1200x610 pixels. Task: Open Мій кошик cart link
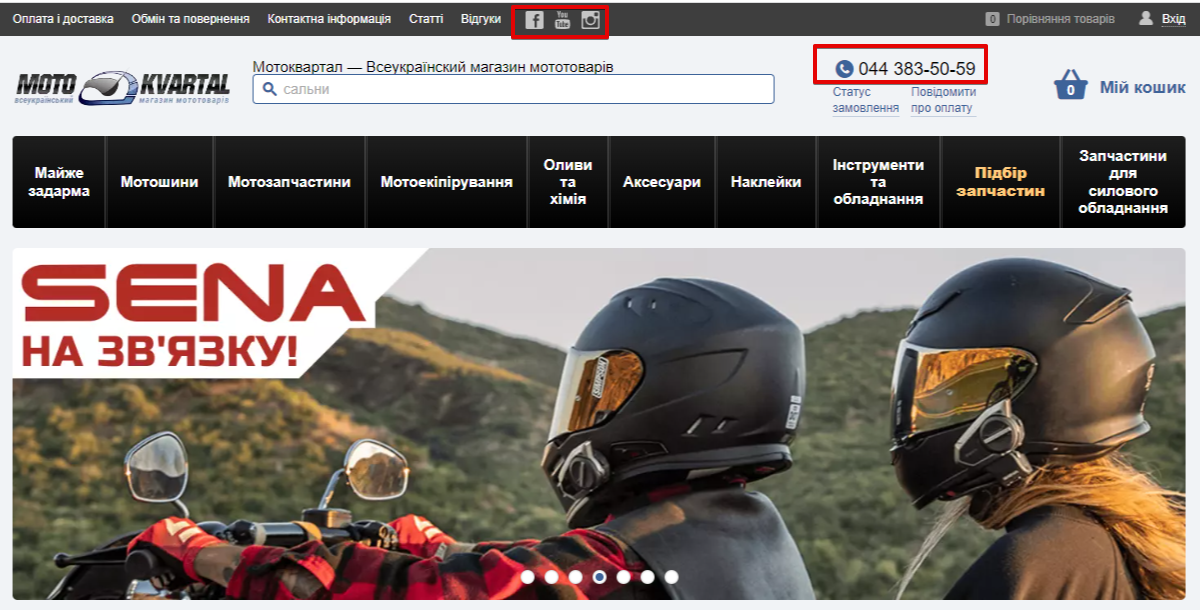click(x=1143, y=87)
